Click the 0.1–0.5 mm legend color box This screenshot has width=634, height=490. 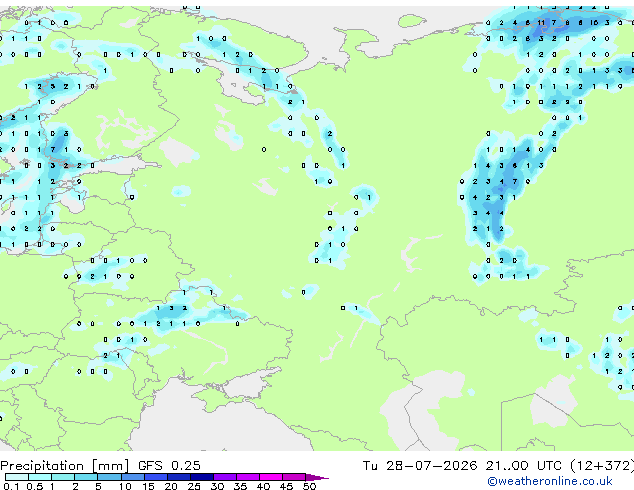pos(17,477)
